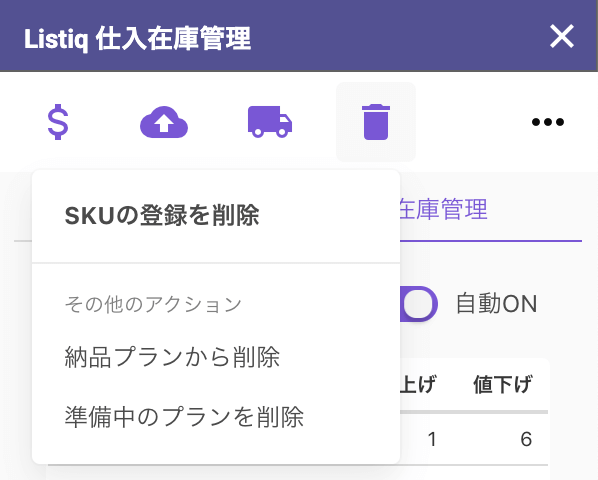This screenshot has height=480, width=598.
Task: Click the partially visible 上げ column header
Action: click(417, 384)
